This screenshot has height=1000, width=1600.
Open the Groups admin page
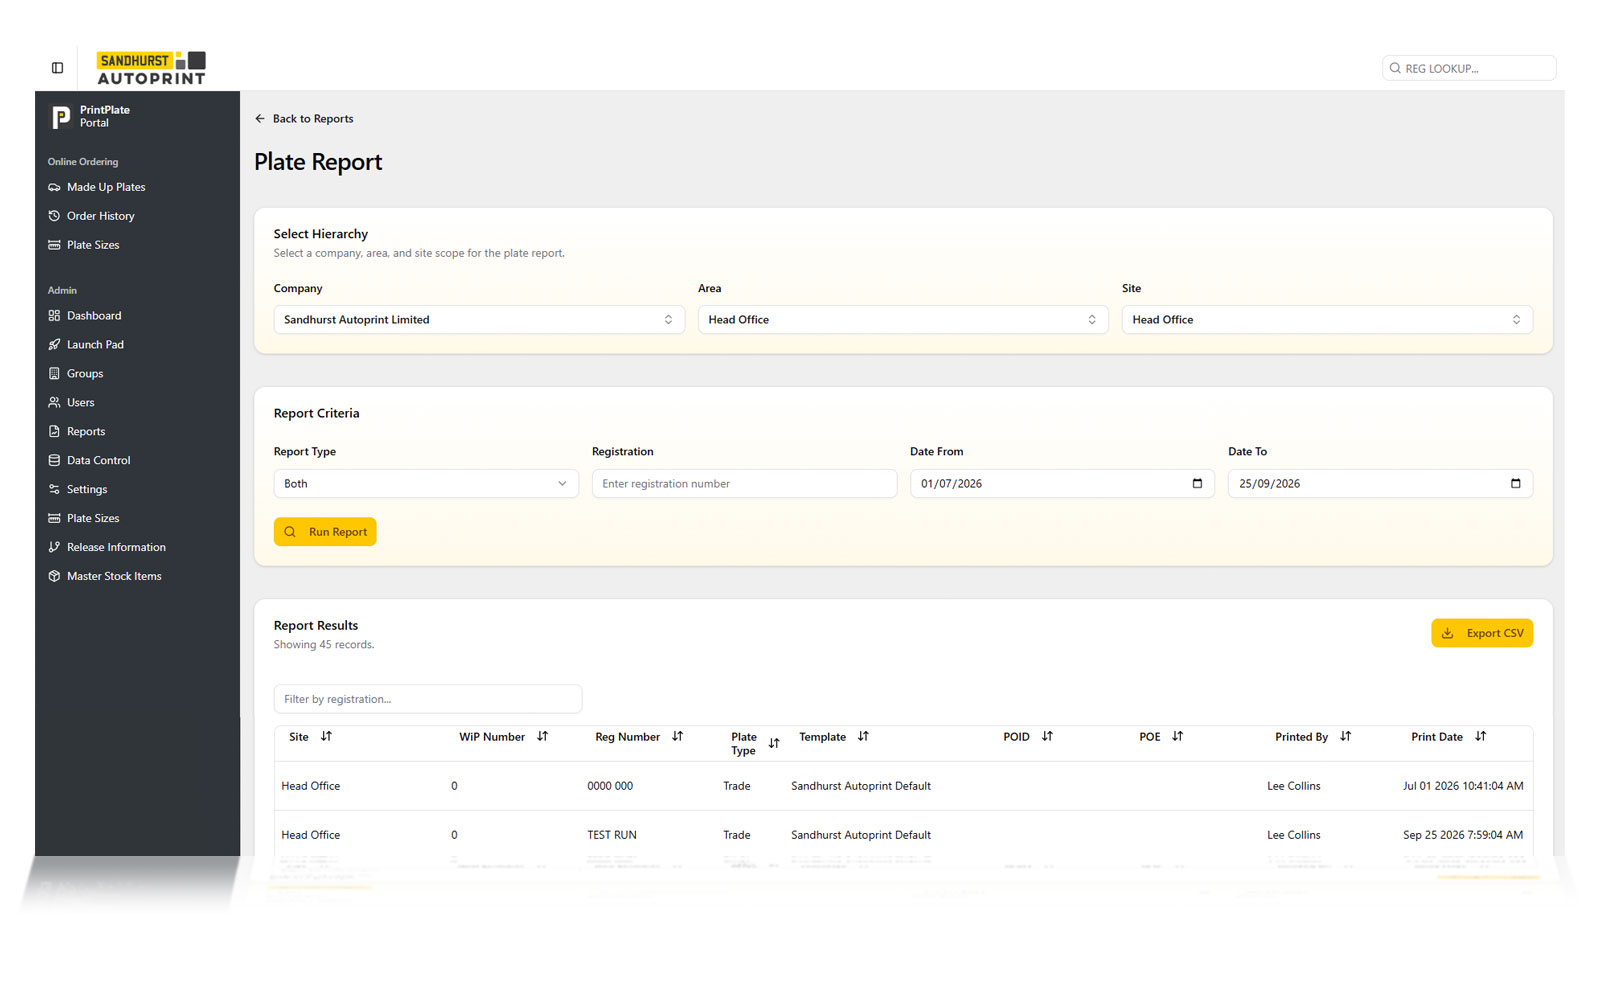pos(85,374)
